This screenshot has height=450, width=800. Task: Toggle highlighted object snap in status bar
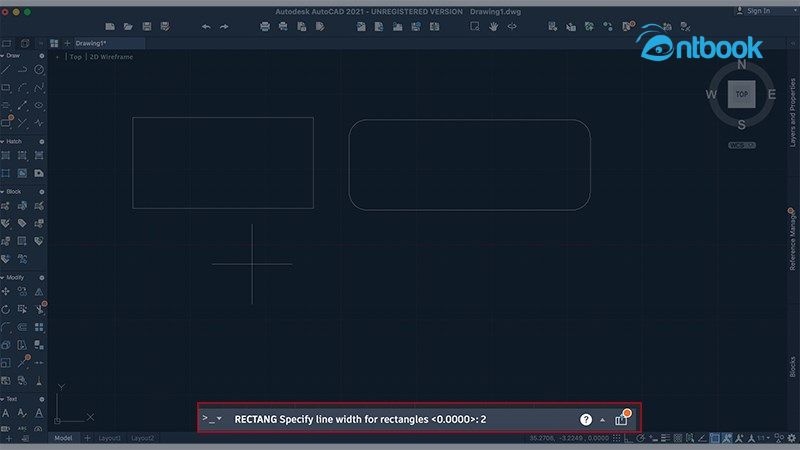point(715,438)
